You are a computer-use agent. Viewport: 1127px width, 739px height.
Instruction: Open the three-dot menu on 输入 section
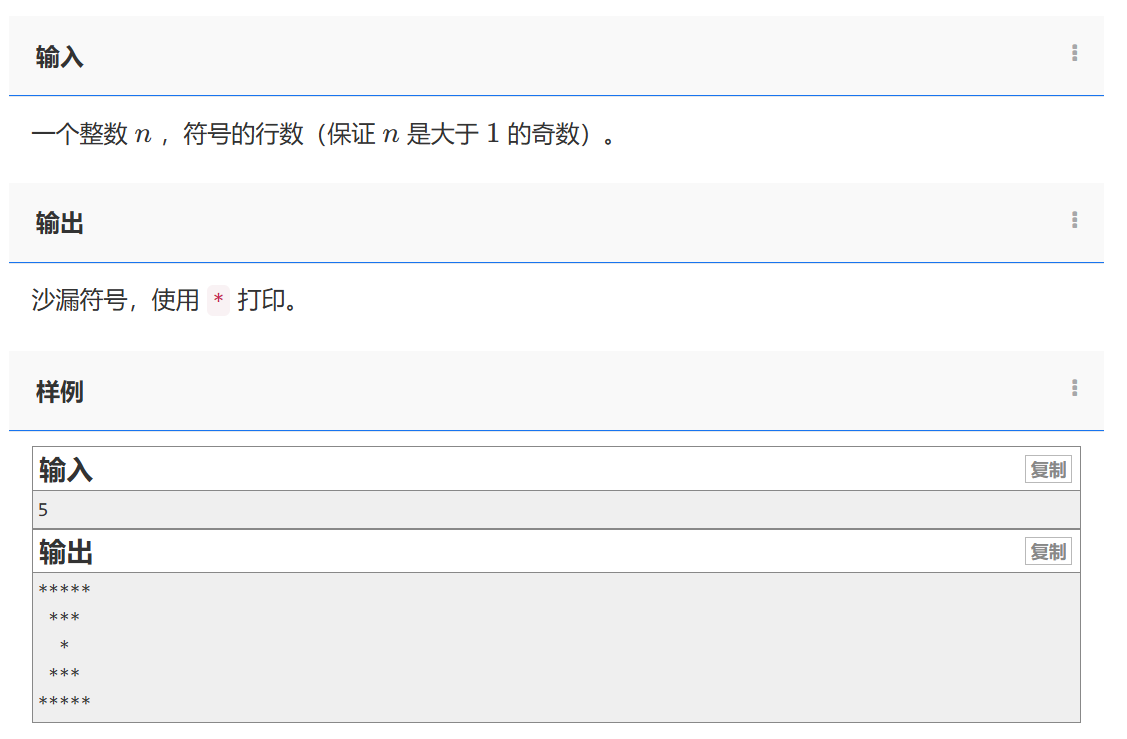1074,53
